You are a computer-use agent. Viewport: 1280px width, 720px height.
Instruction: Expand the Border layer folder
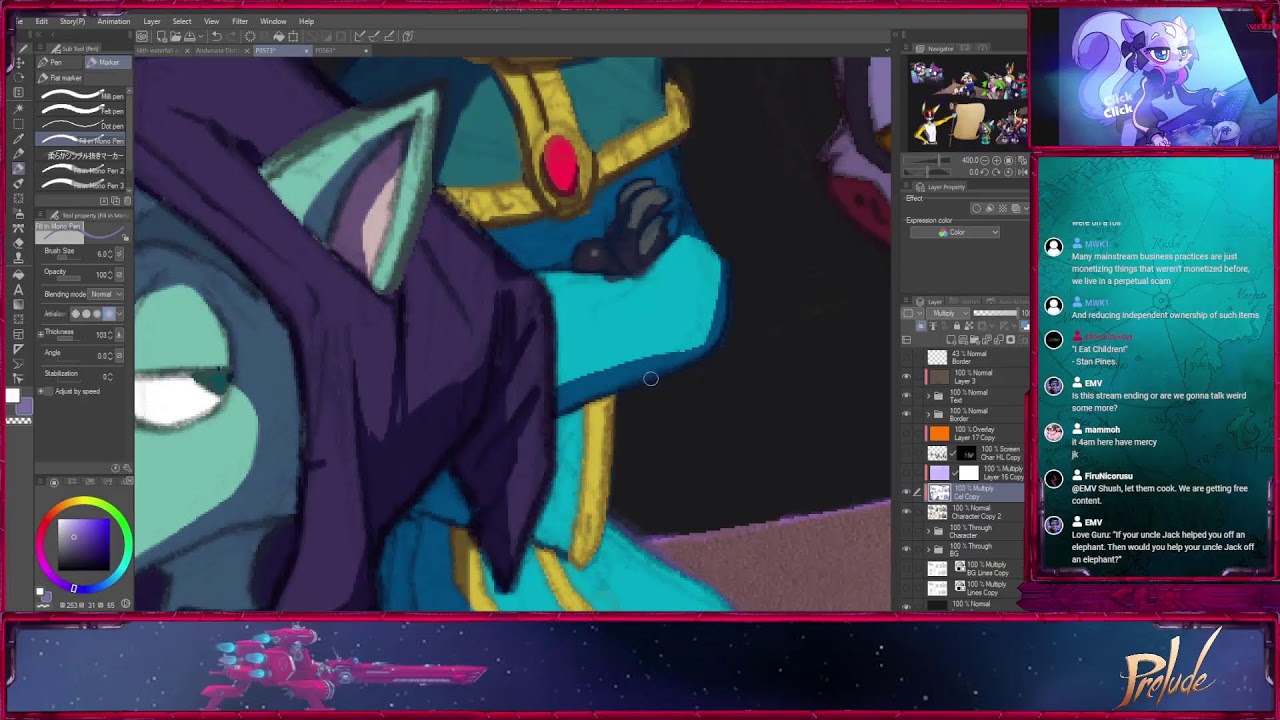[927, 415]
